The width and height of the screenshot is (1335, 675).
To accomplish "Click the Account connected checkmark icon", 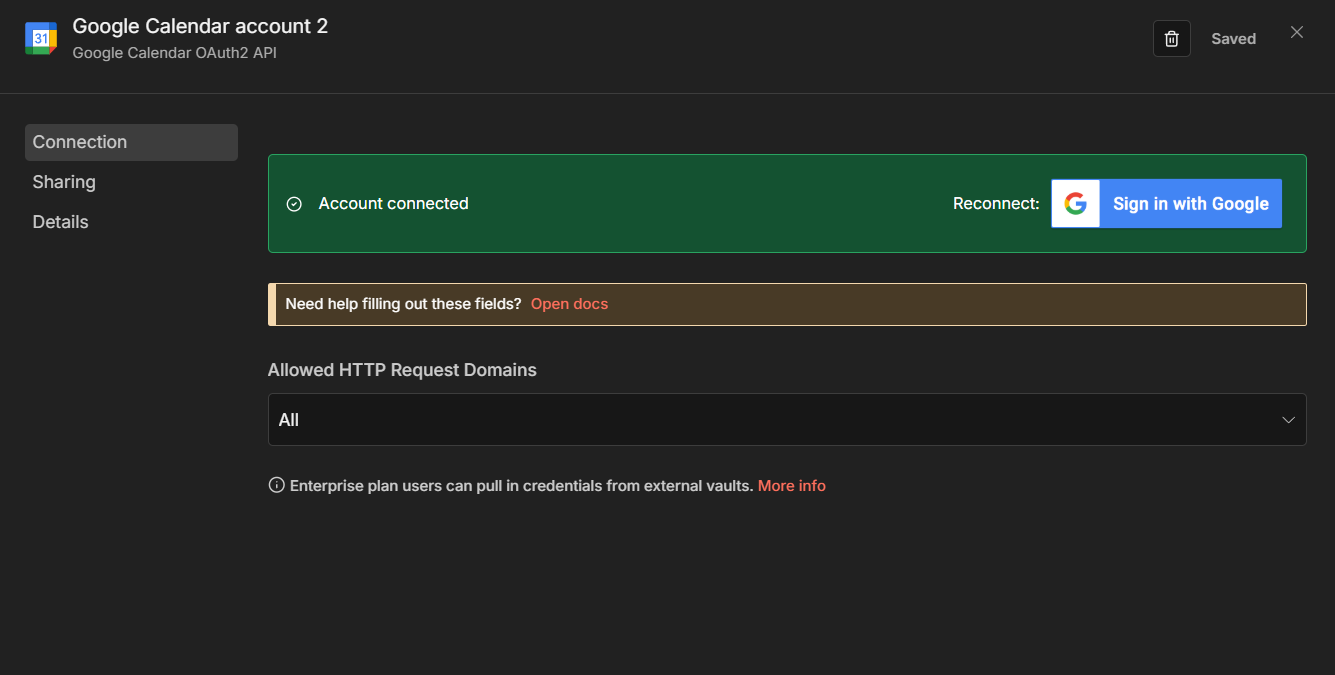I will (294, 204).
